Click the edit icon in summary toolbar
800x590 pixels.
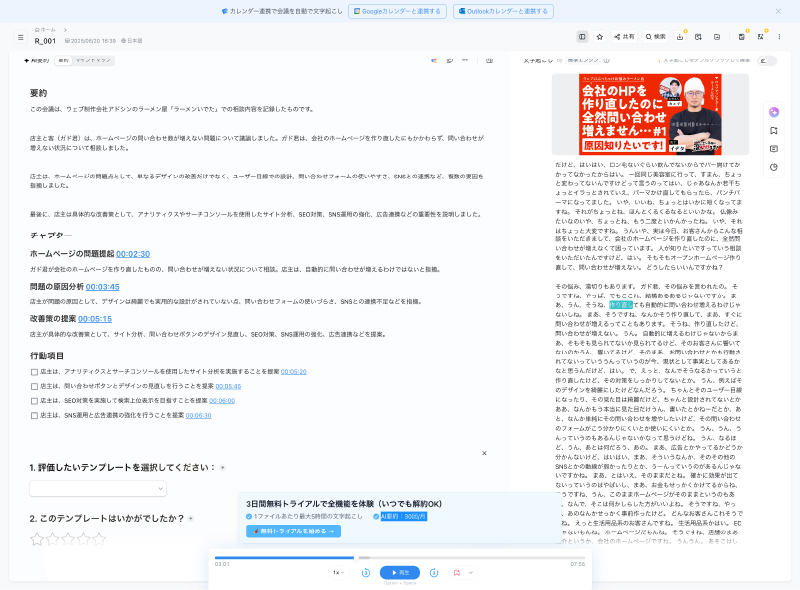pyautogui.click(x=449, y=60)
